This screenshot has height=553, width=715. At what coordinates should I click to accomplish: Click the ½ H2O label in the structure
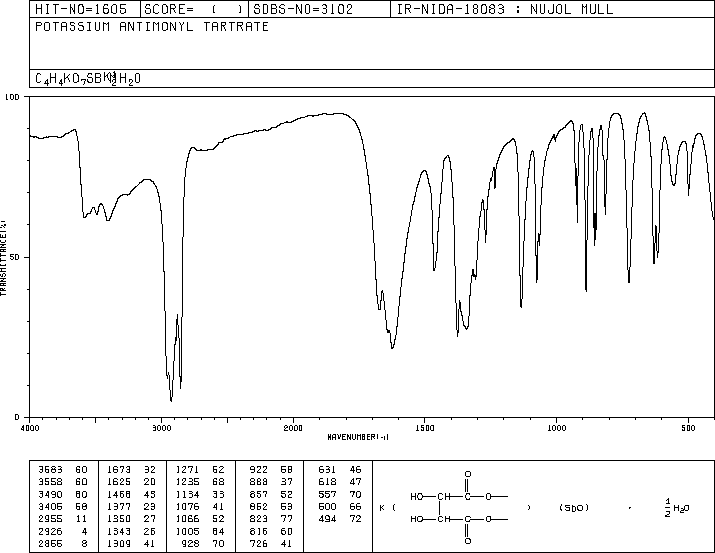click(x=677, y=507)
